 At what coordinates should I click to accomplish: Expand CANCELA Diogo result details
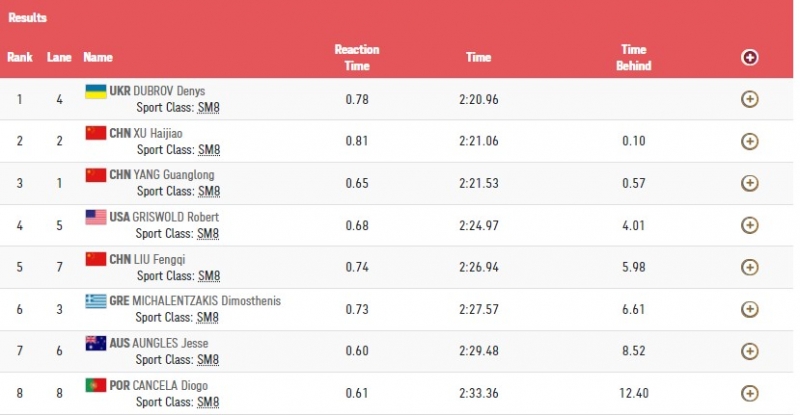(749, 393)
